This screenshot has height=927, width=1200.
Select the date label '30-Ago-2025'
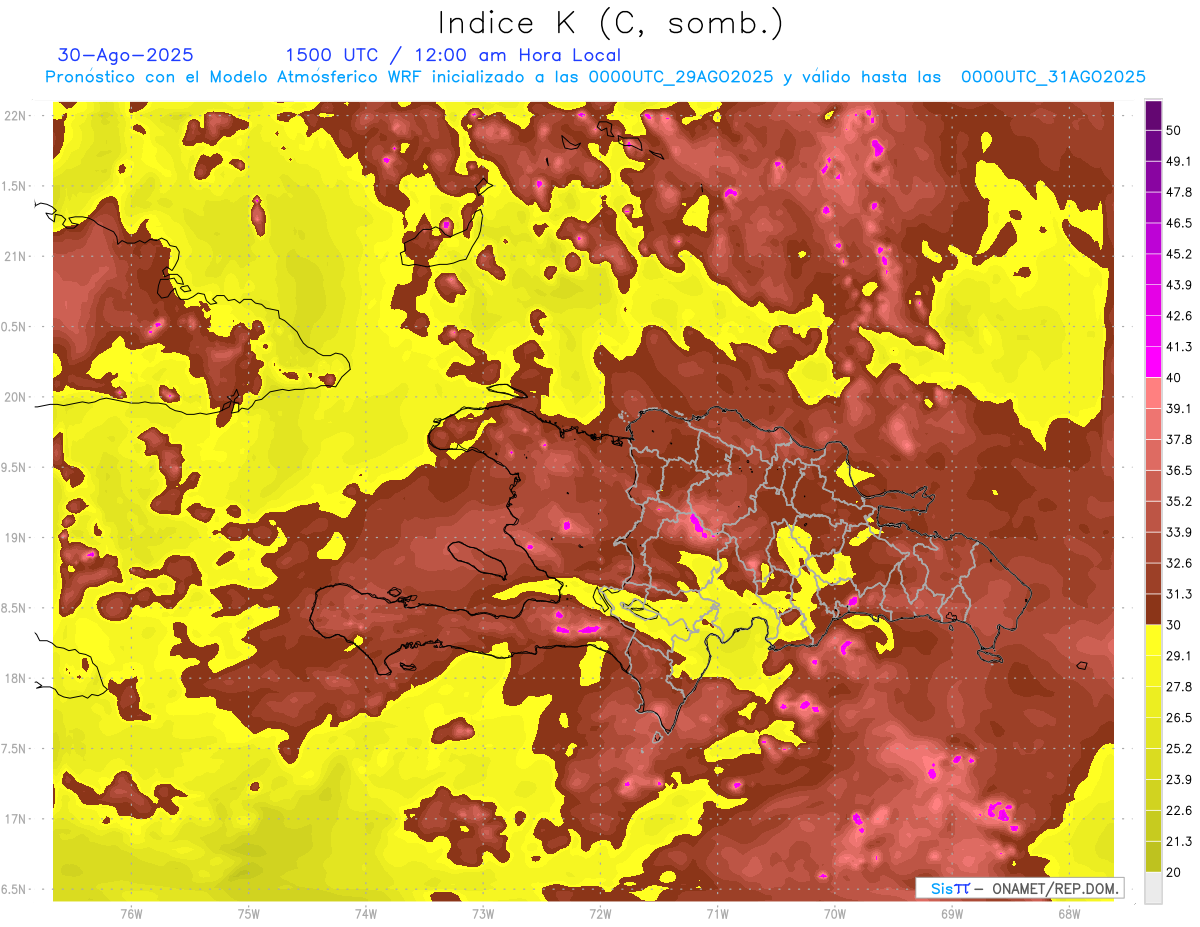(126, 55)
